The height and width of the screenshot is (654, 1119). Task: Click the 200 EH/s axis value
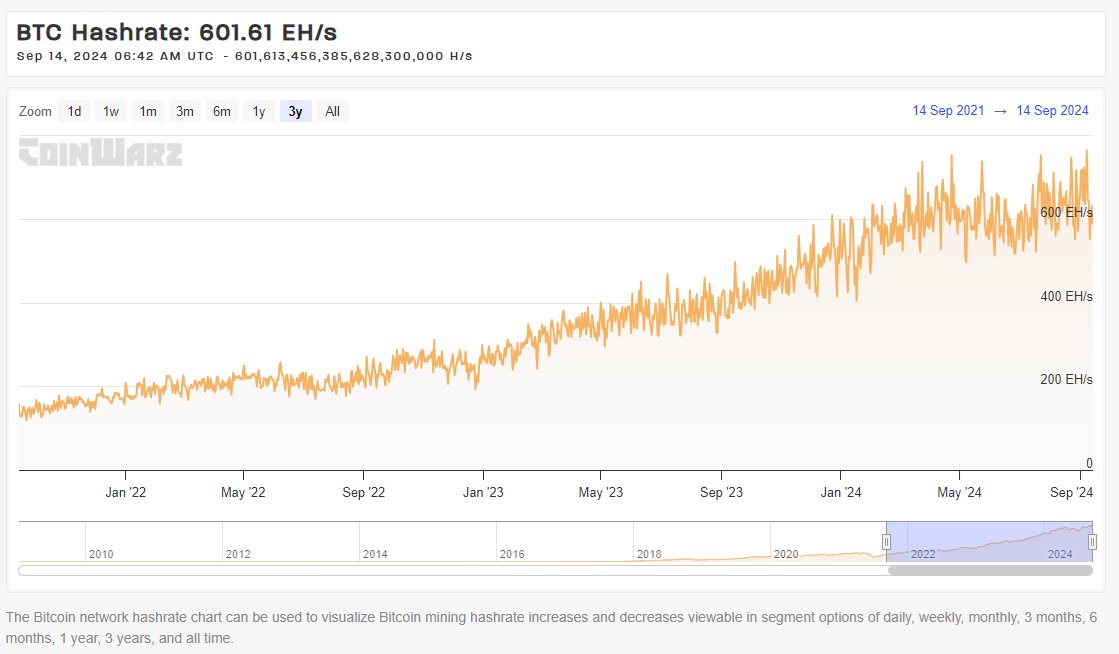[x=1066, y=379]
